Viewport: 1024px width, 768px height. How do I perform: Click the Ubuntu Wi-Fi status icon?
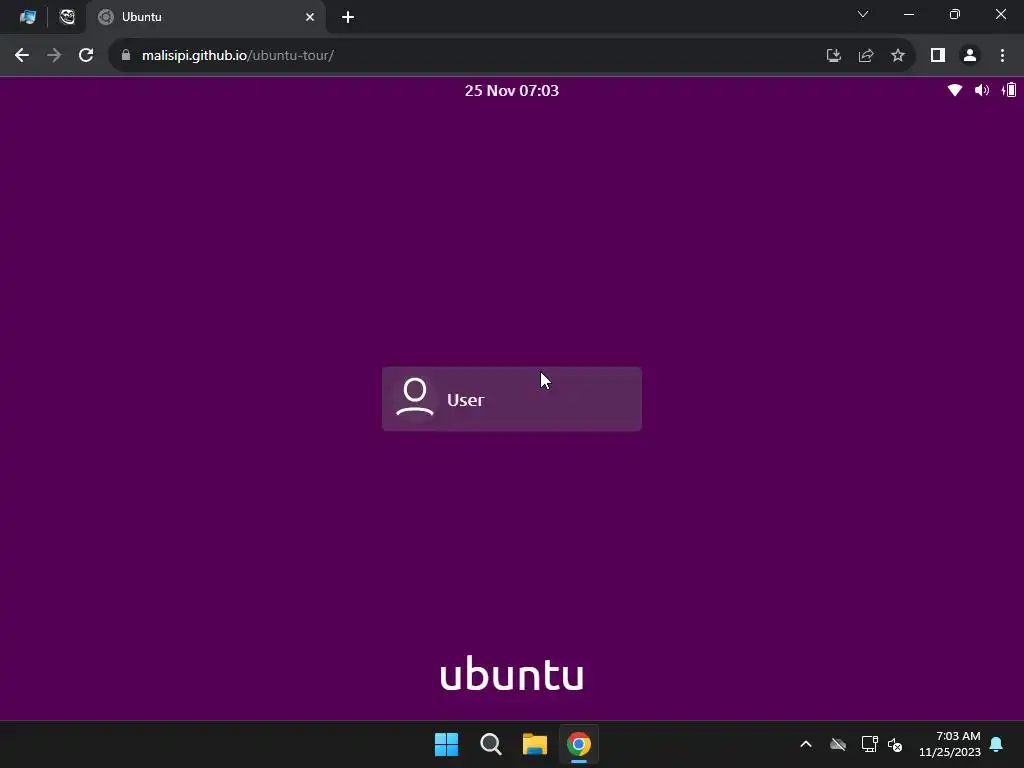(955, 90)
